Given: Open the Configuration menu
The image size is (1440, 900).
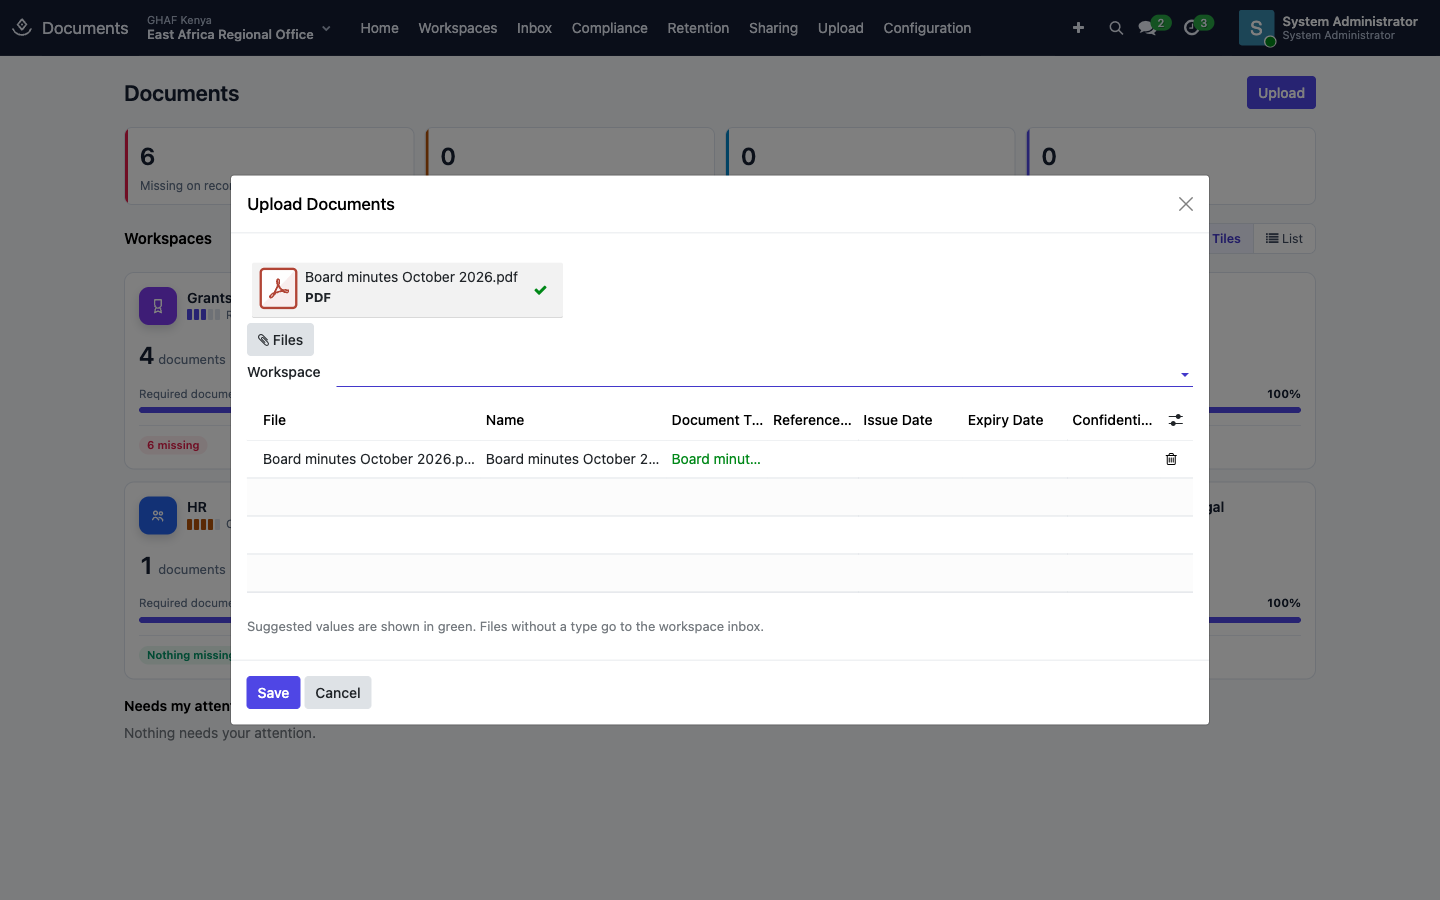Looking at the screenshot, I should tap(927, 28).
